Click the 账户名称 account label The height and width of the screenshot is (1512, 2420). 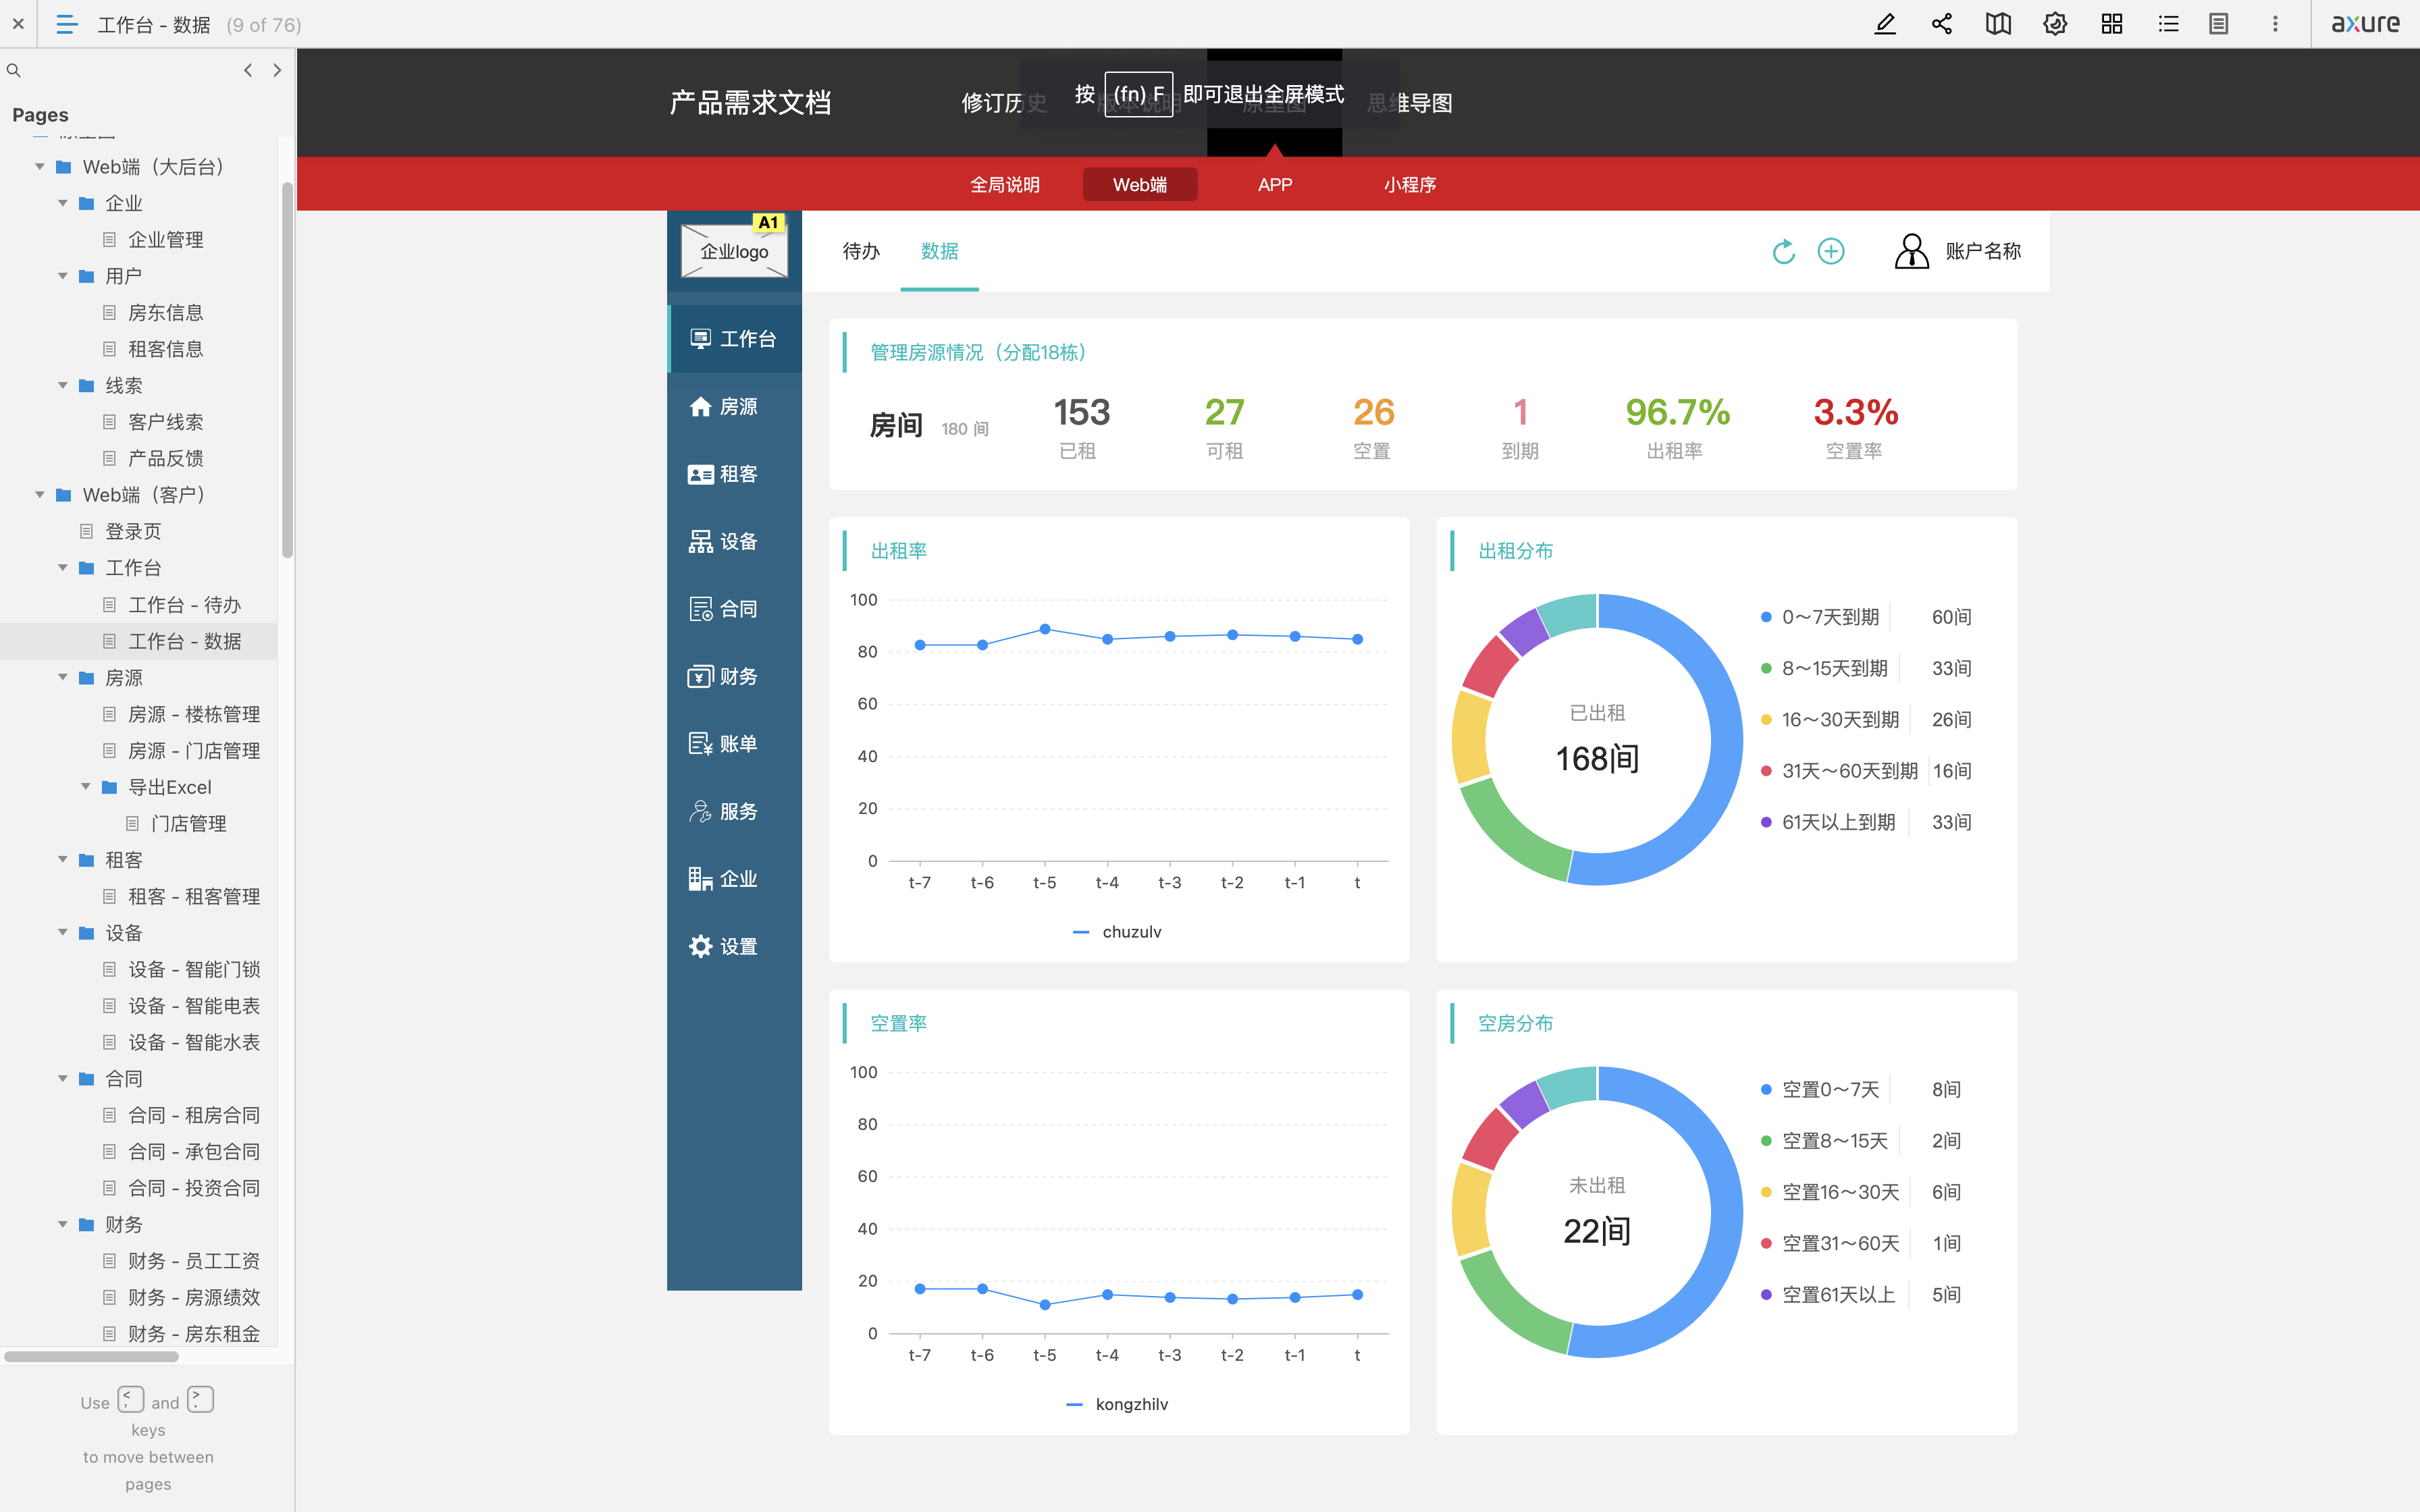(1983, 251)
